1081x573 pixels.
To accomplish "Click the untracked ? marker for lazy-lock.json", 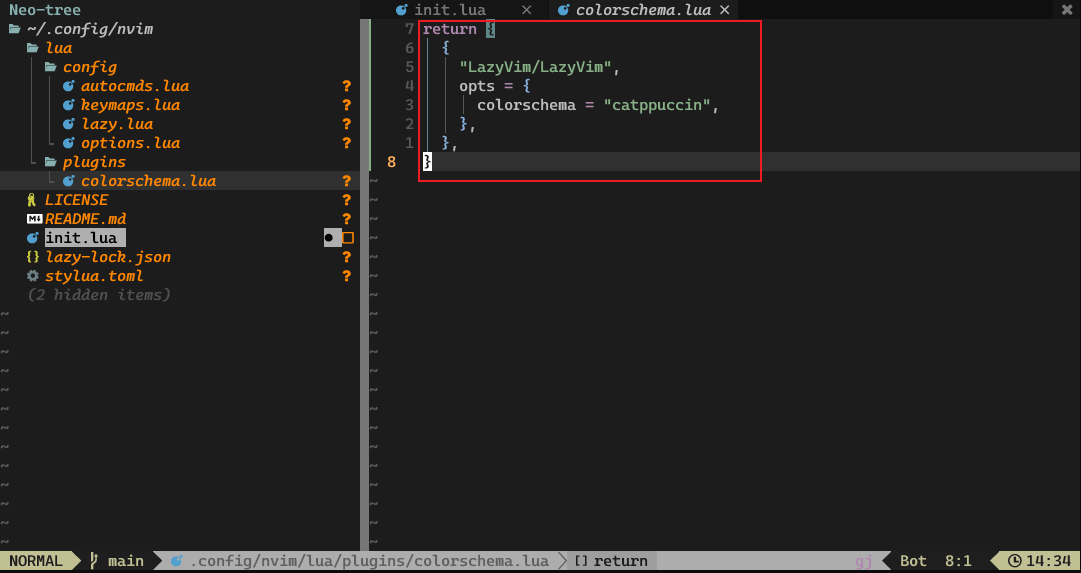I will 347,257.
